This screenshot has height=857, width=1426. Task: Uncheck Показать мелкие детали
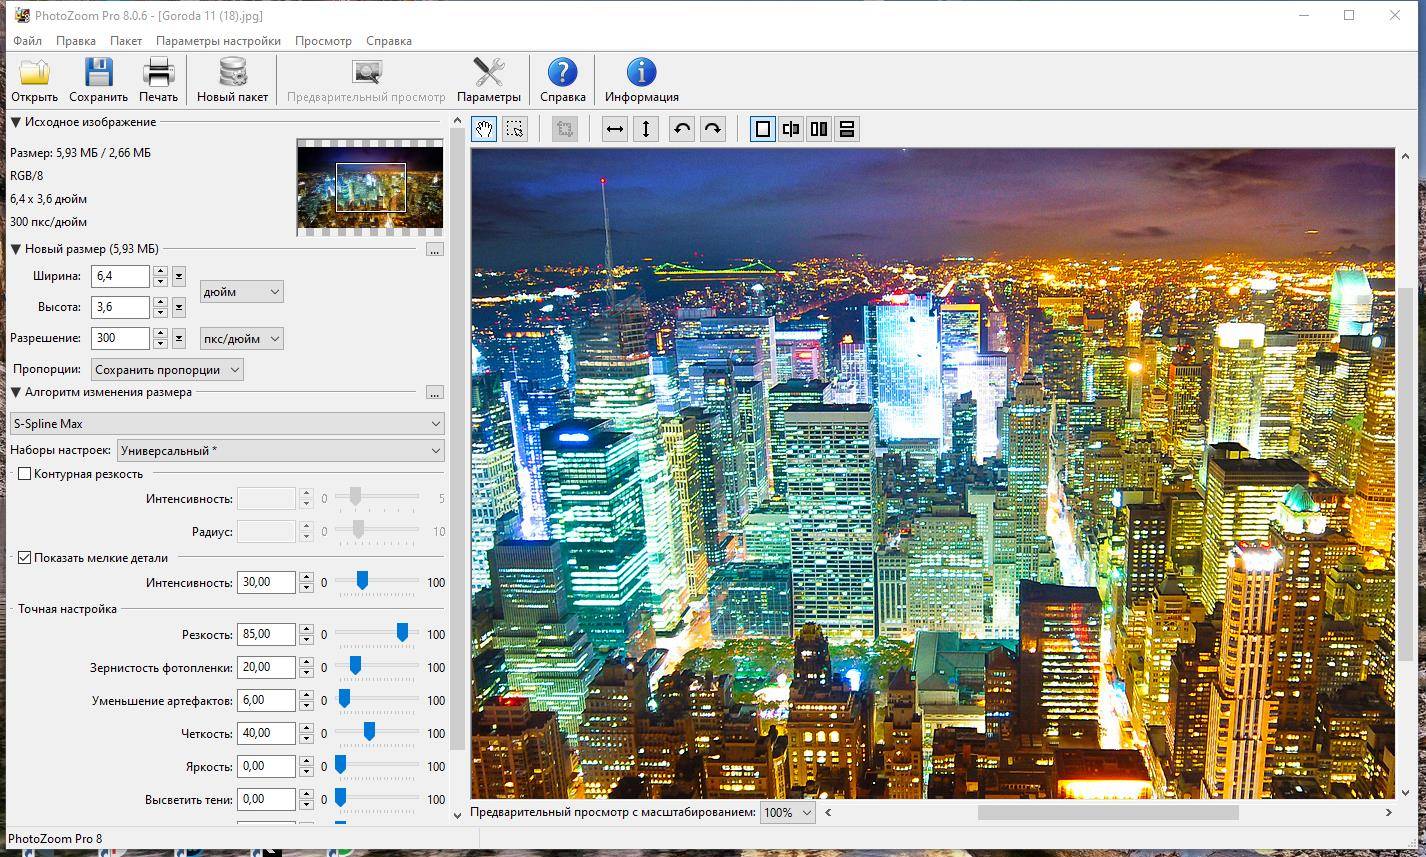point(25,558)
